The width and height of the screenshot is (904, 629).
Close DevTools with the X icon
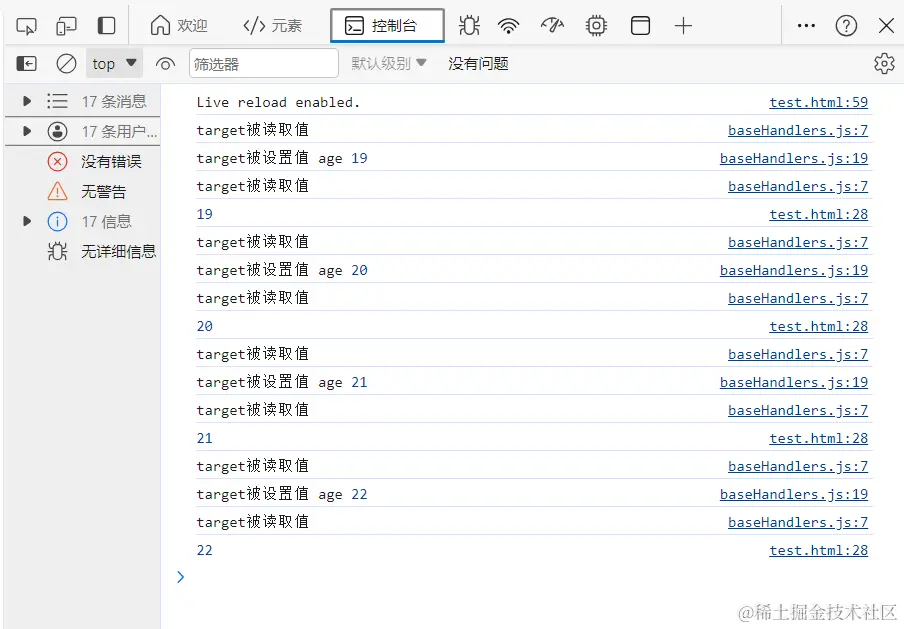[x=886, y=26]
